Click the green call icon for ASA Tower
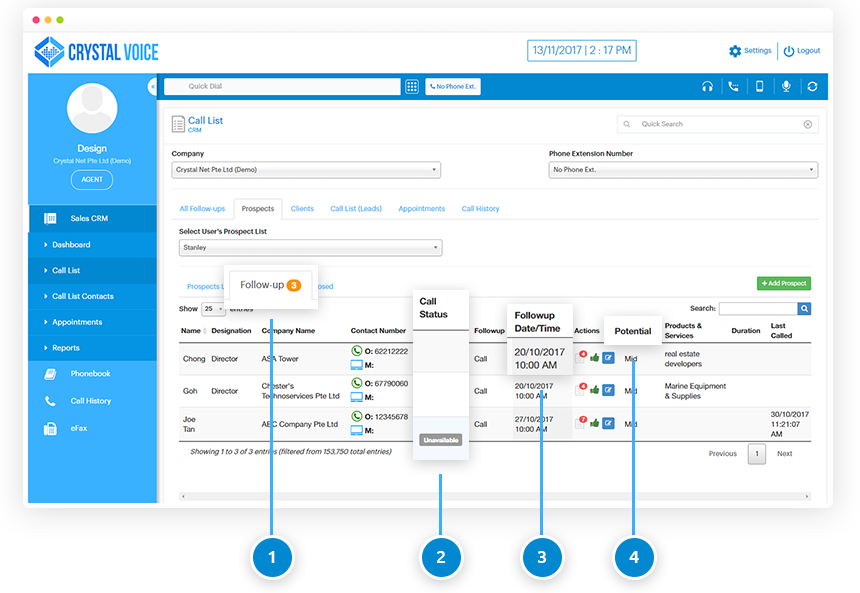This screenshot has height=593, width=860. pos(357,352)
